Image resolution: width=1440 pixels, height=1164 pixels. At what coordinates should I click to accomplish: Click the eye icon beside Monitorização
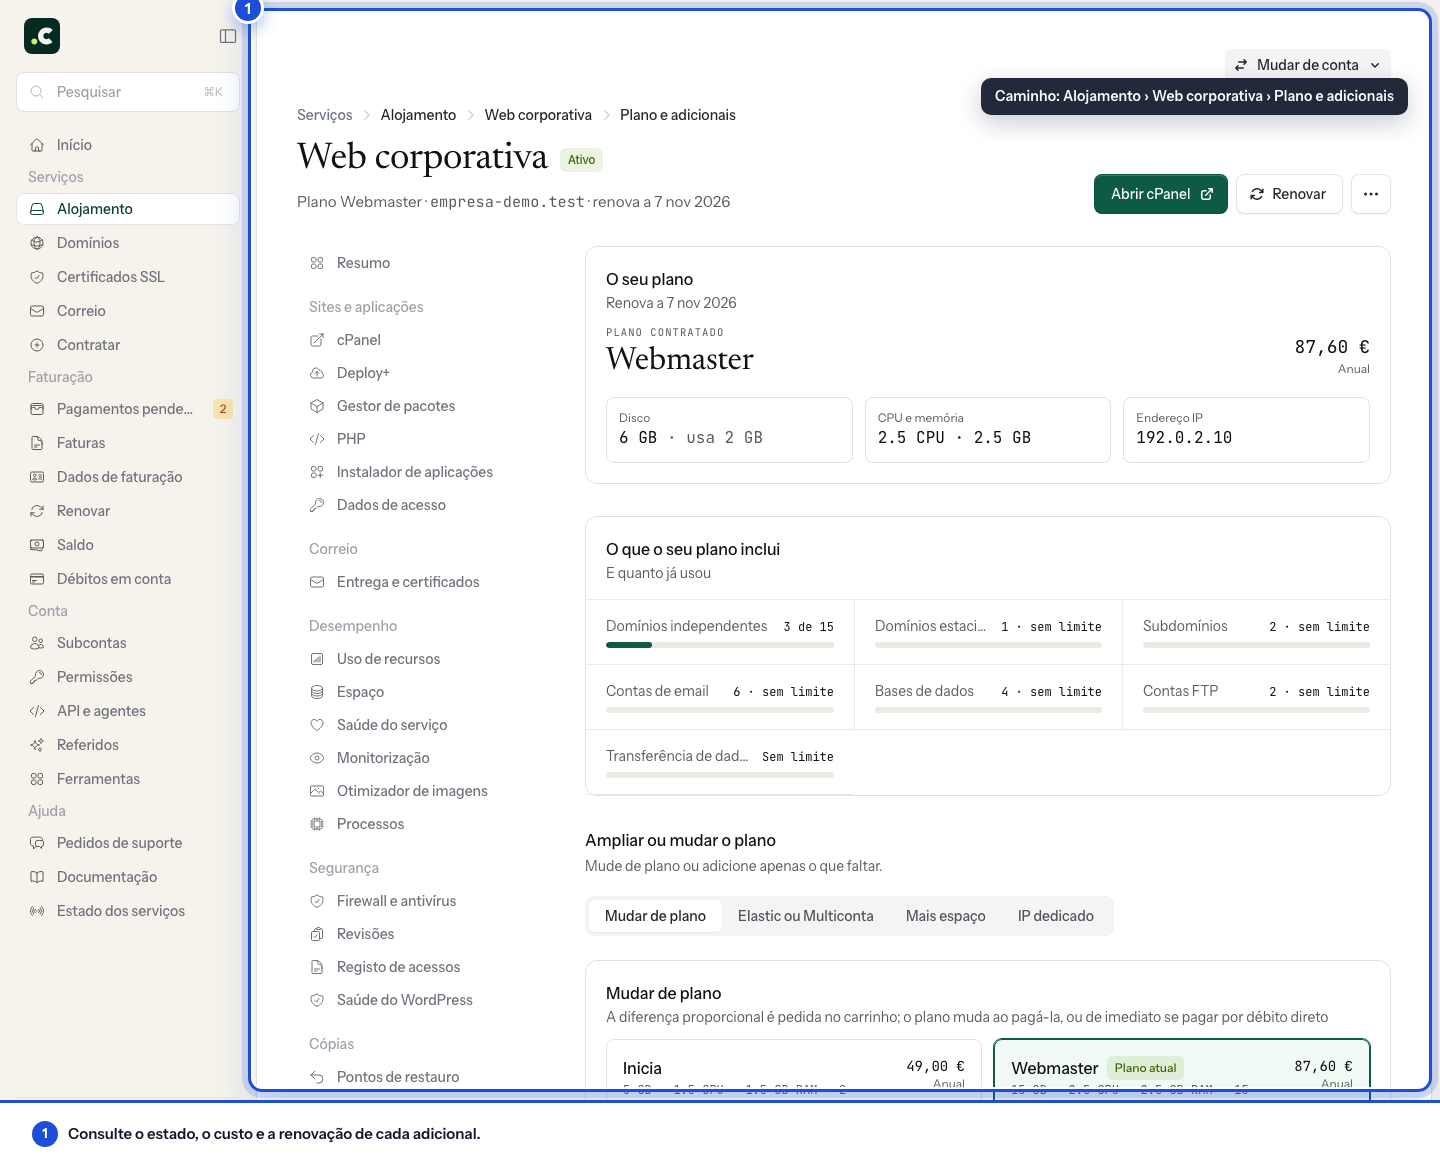317,758
